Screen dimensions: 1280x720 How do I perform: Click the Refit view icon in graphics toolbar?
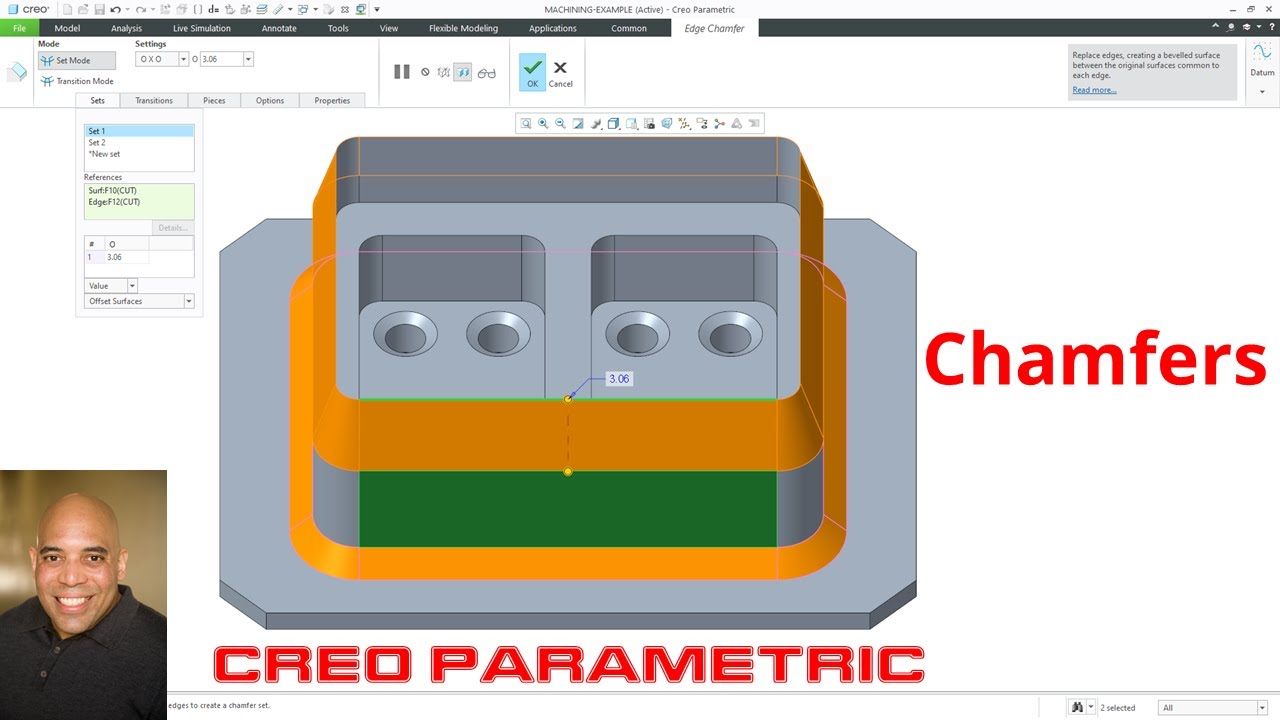pos(526,124)
